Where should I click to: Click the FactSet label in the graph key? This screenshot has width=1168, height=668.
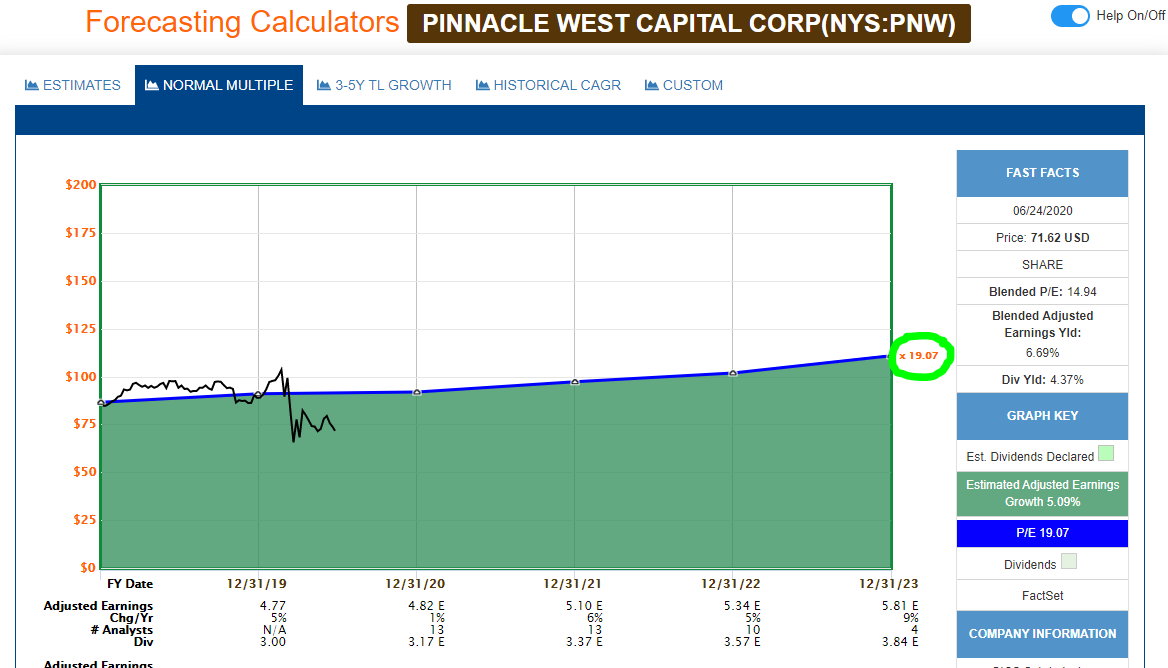click(x=1042, y=596)
